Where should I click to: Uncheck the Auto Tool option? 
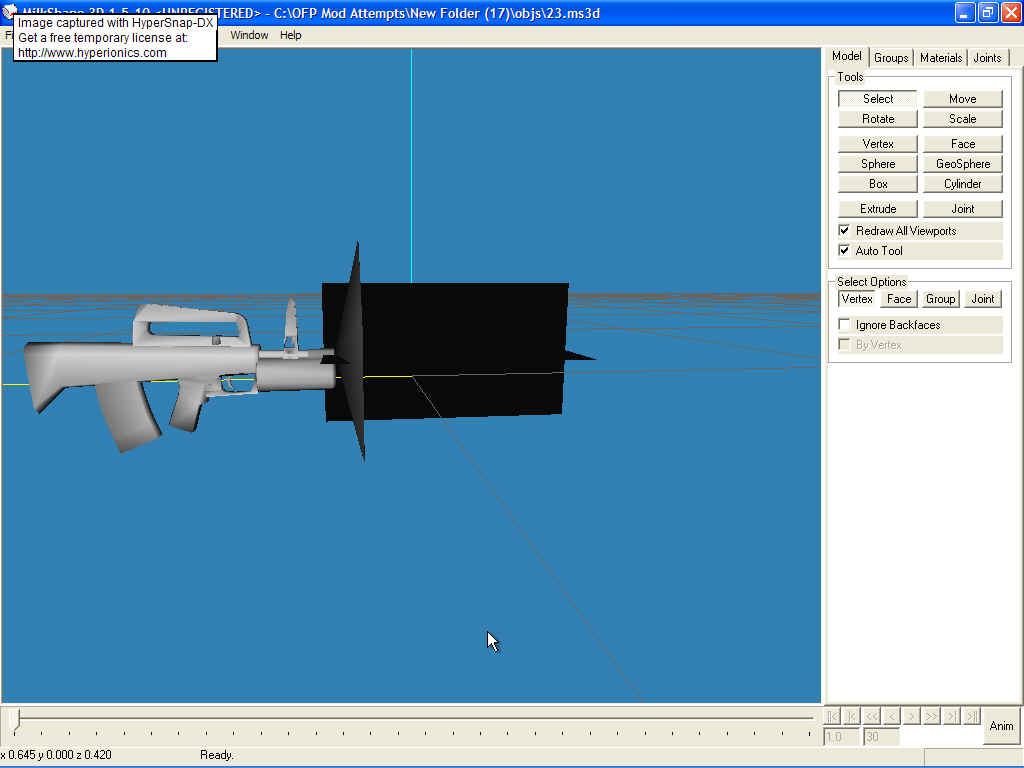845,251
